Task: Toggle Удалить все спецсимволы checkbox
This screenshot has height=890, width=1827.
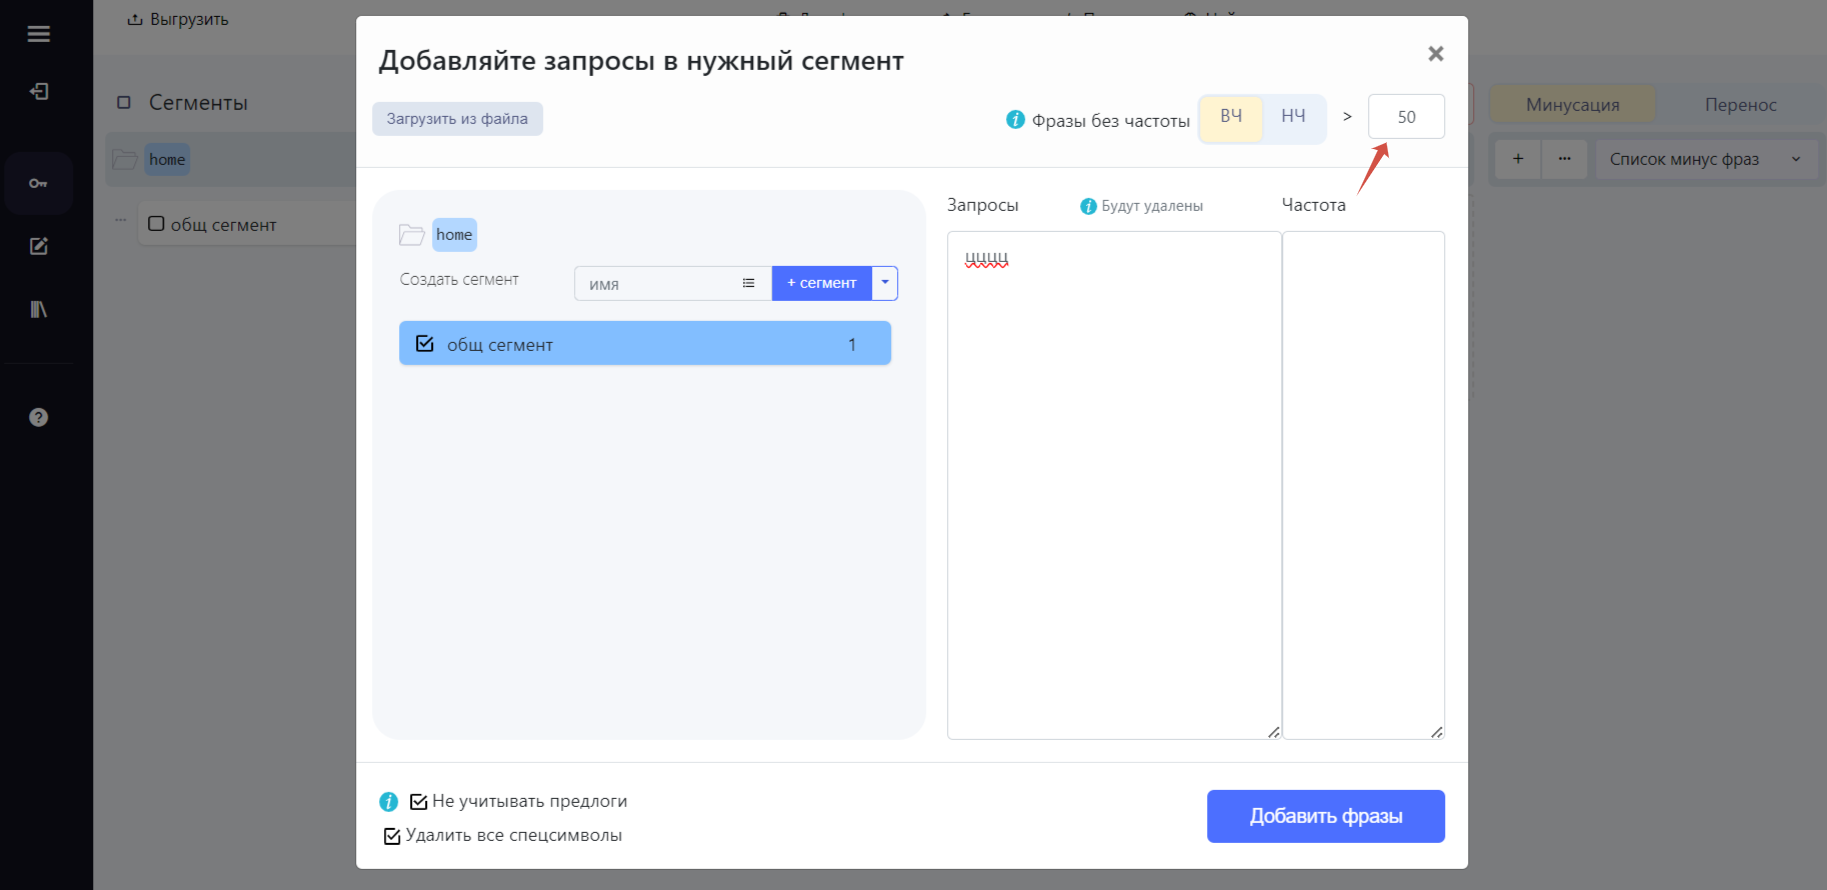Action: coord(392,836)
